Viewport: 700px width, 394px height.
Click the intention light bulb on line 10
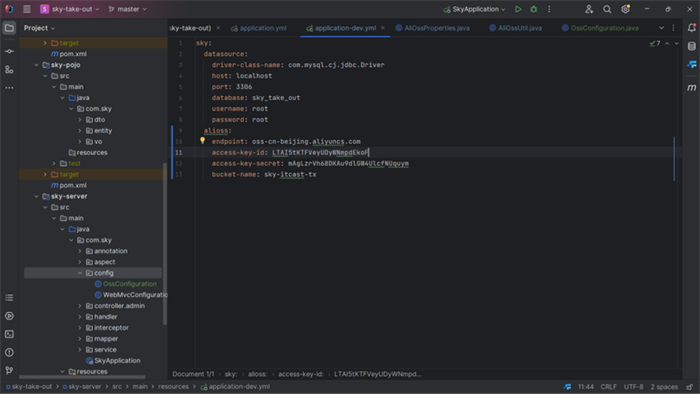[x=202, y=141]
